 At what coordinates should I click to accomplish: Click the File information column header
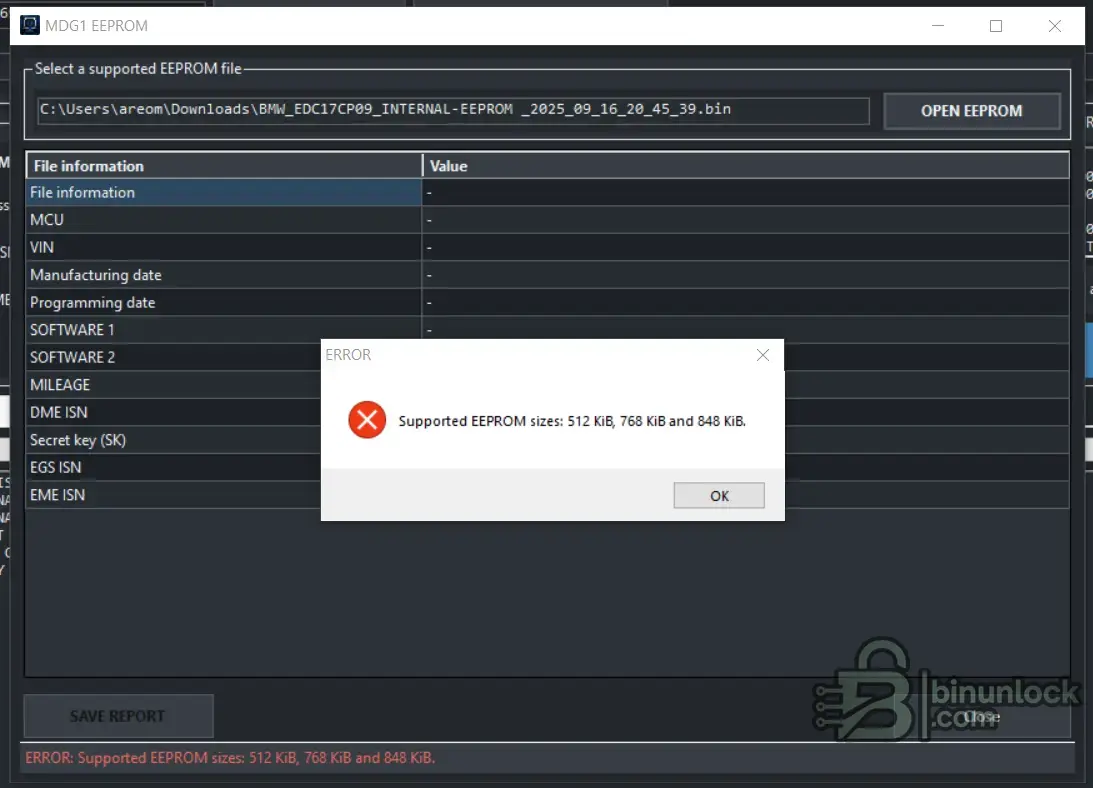224,166
